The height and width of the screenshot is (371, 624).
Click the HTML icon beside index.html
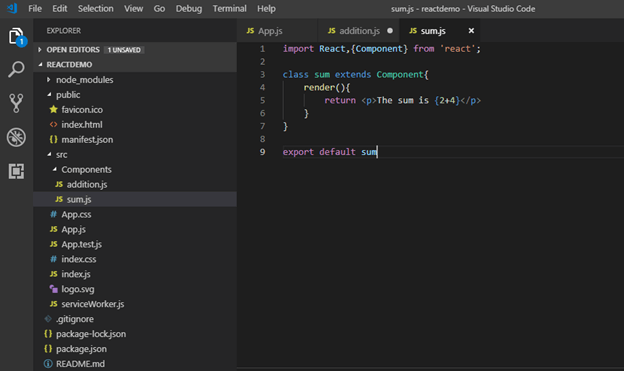(53, 124)
